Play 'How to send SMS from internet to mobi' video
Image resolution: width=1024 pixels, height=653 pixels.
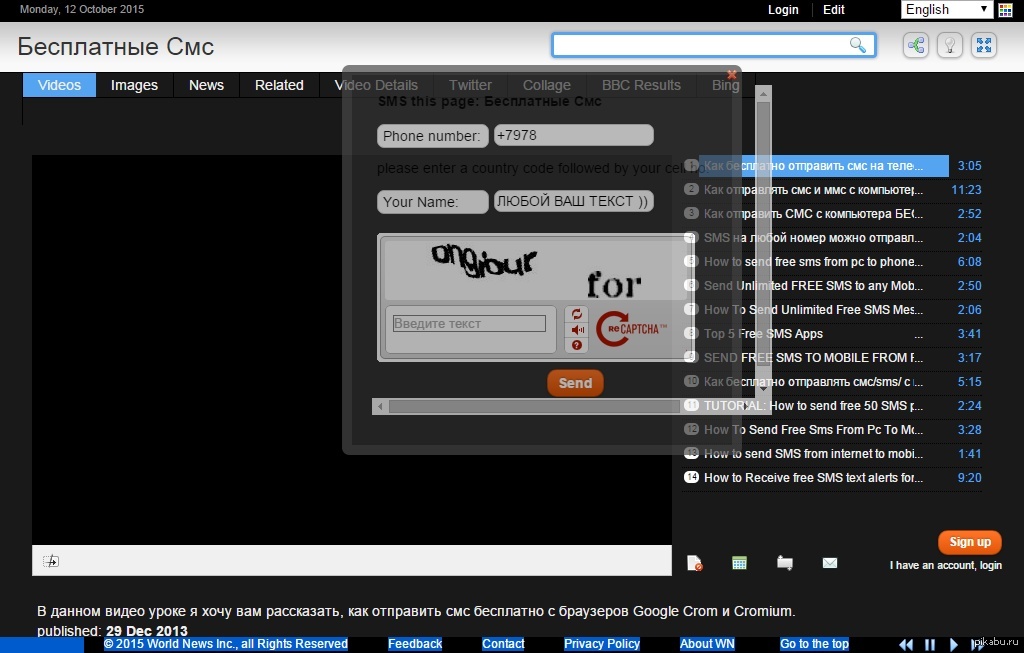click(x=813, y=454)
